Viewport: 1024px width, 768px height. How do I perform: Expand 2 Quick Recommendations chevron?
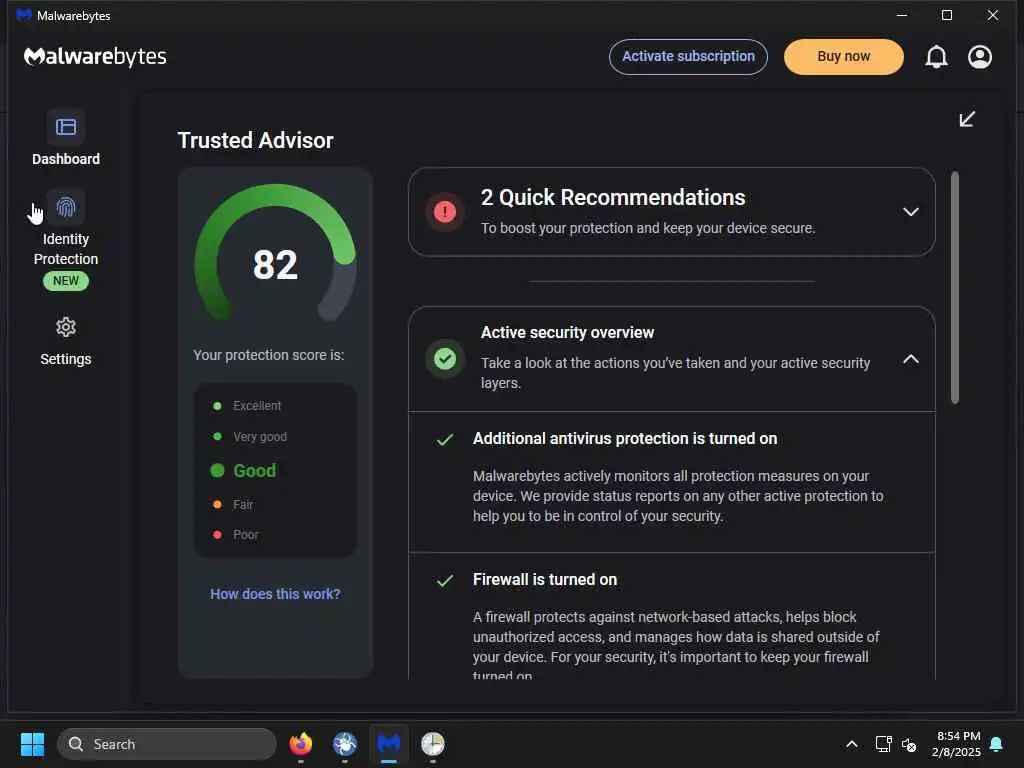tap(910, 212)
